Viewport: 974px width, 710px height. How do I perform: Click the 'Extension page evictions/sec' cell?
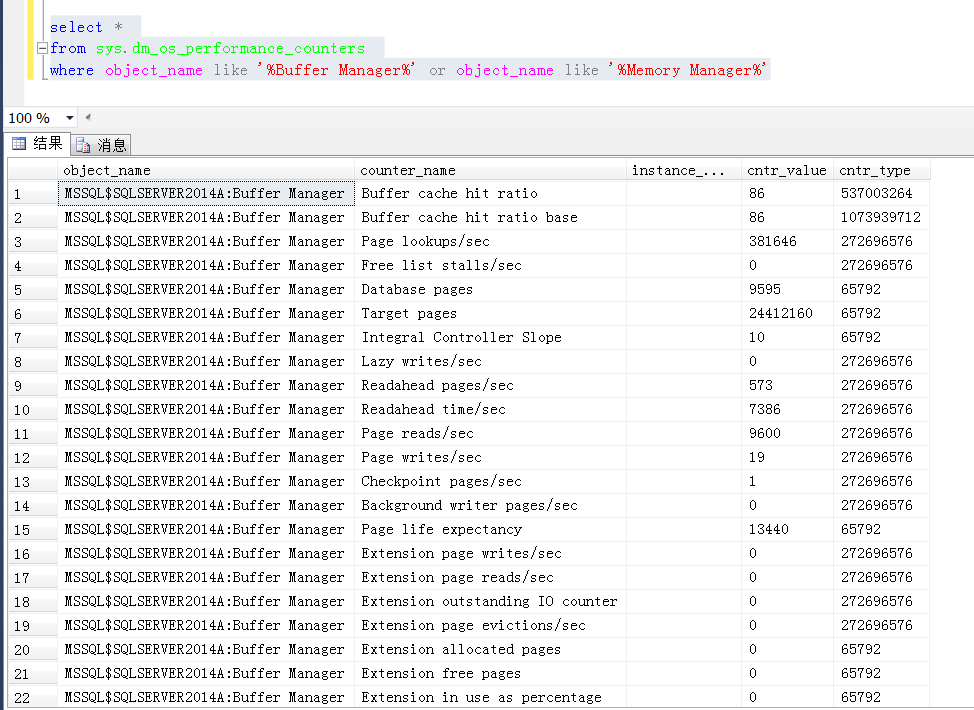pos(491,626)
